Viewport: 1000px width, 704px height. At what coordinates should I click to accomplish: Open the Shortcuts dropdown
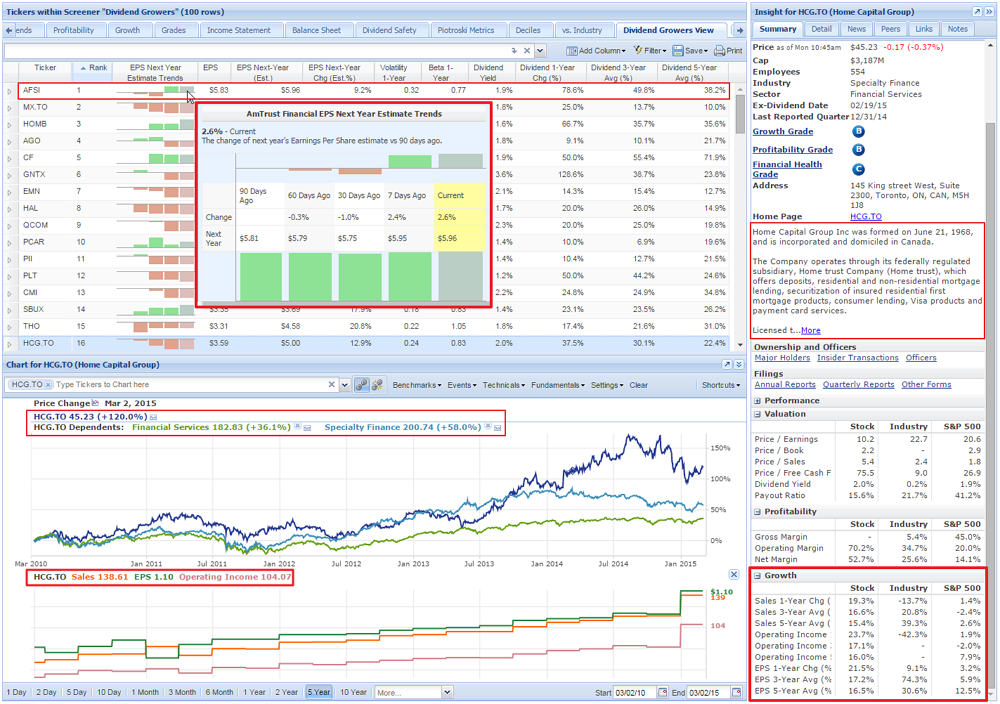[x=721, y=385]
